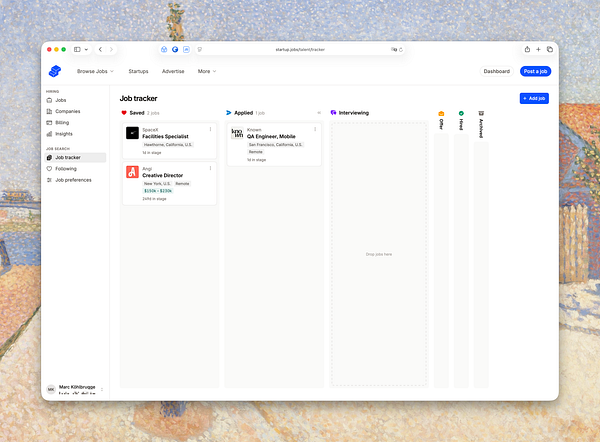Click the Safari share icon

(527, 49)
